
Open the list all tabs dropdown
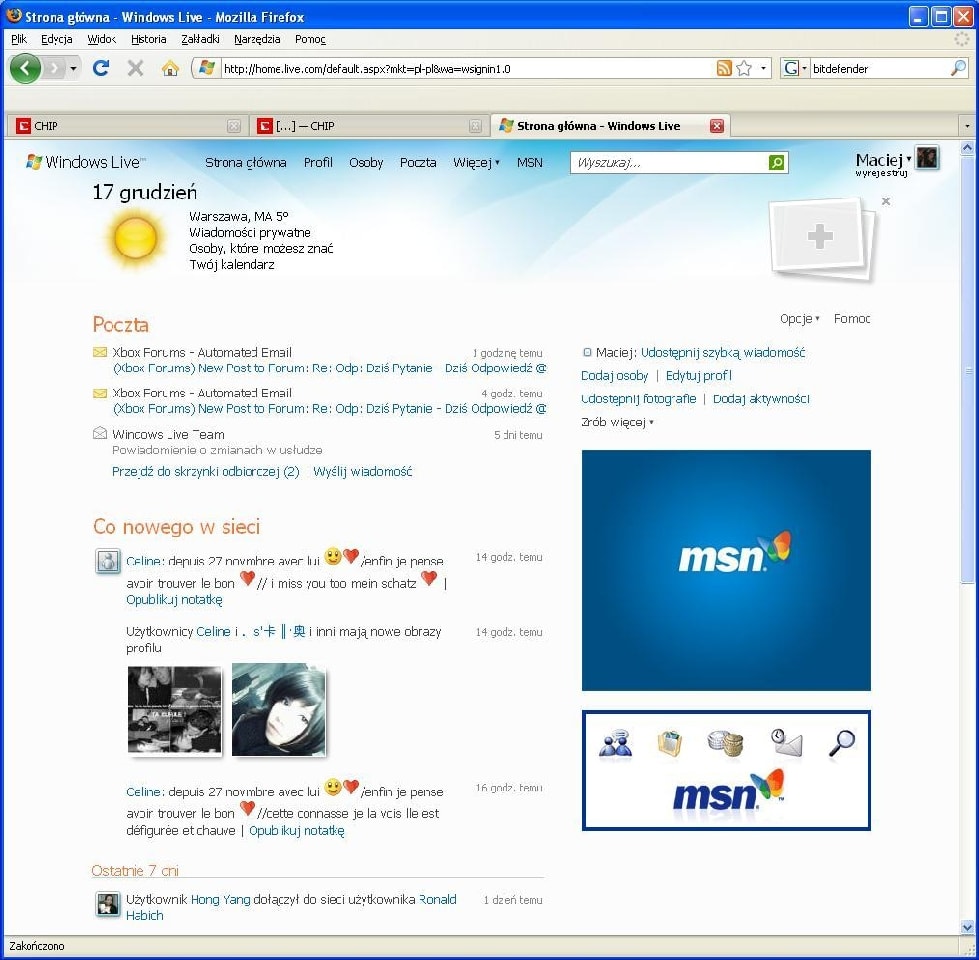[x=967, y=126]
